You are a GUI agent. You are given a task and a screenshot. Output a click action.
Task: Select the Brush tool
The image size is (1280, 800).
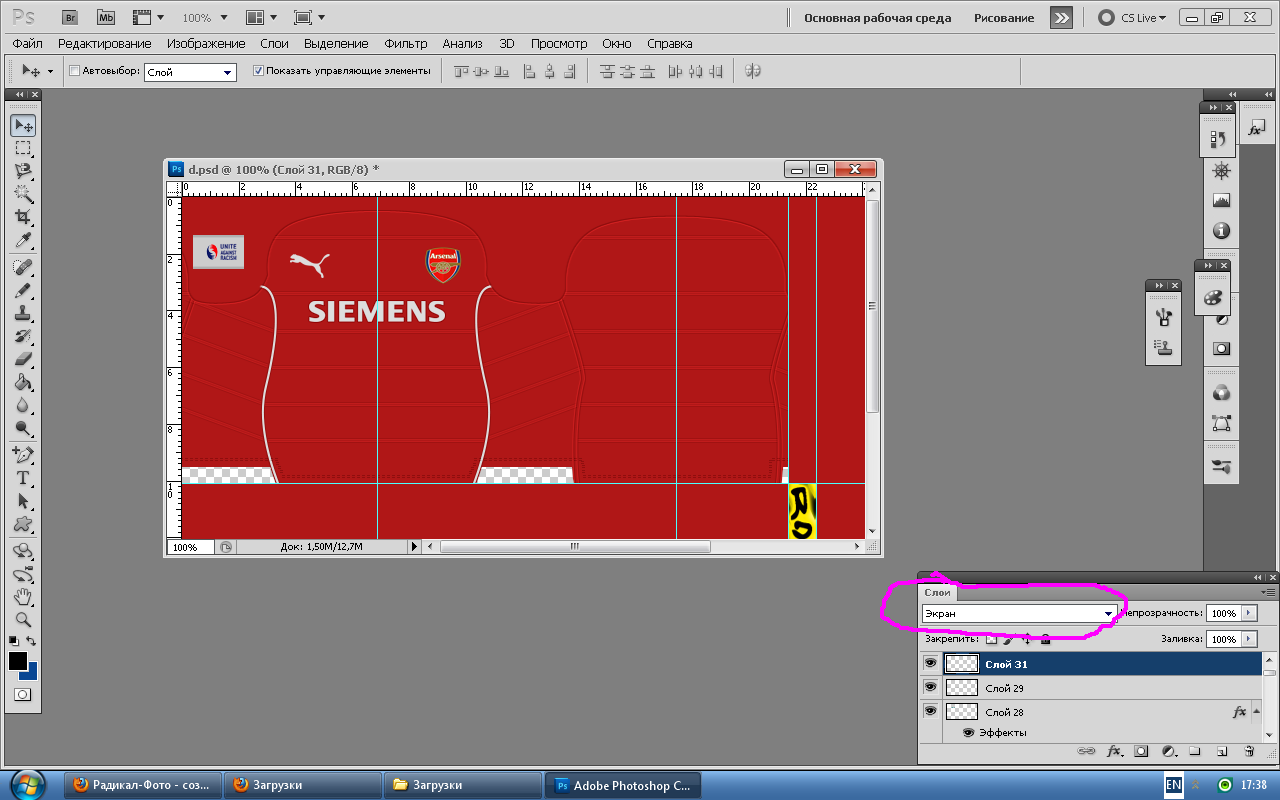point(22,290)
